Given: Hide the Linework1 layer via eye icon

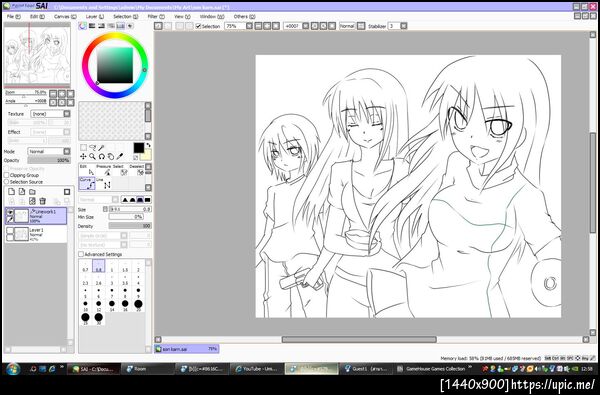Looking at the screenshot, I should click(10, 212).
